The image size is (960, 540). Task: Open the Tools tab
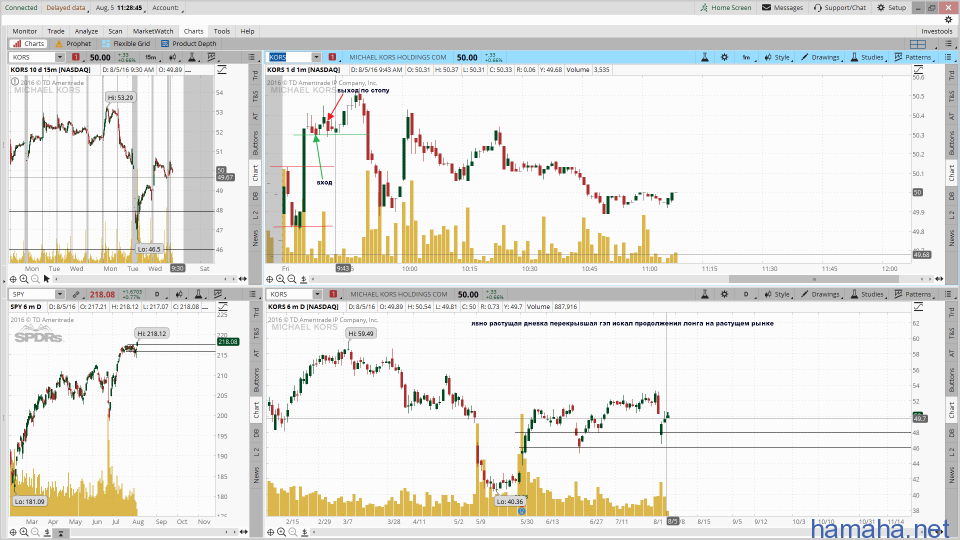point(222,31)
